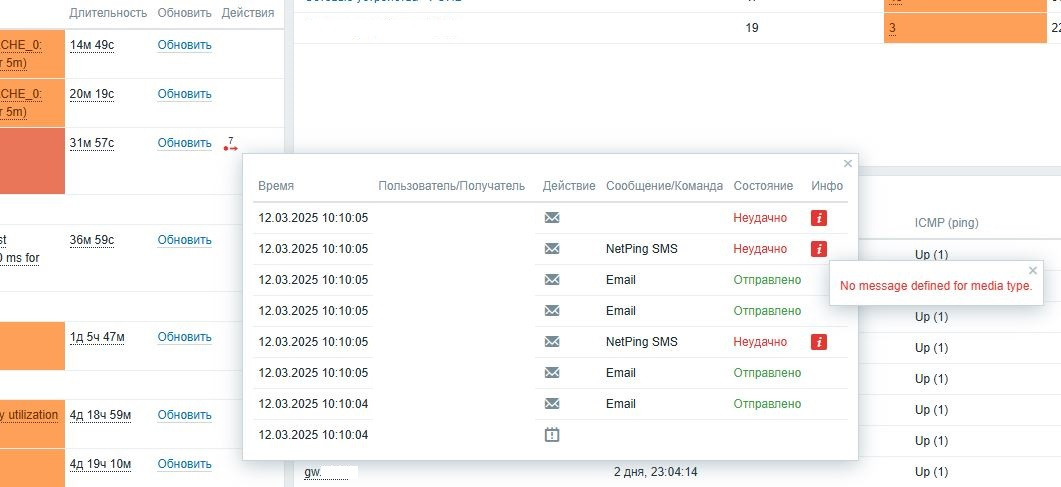The width and height of the screenshot is (1061, 487).
Task: Click Обновить for the 14м 49с problem
Action: (x=184, y=45)
